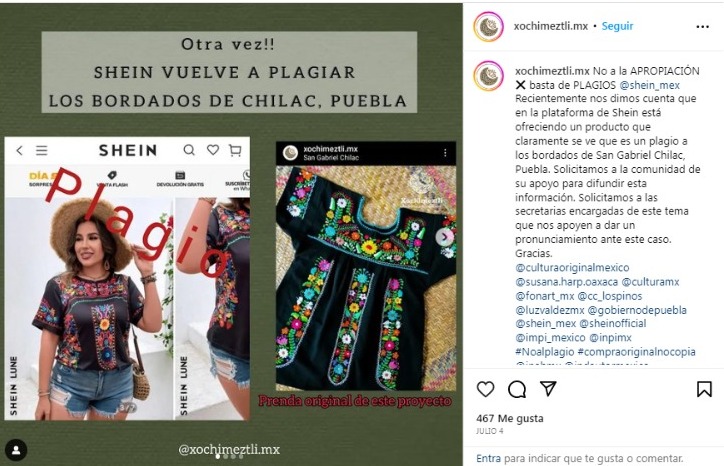View tagged people icon on the photo
The height and width of the screenshot is (466, 724).
16,450
